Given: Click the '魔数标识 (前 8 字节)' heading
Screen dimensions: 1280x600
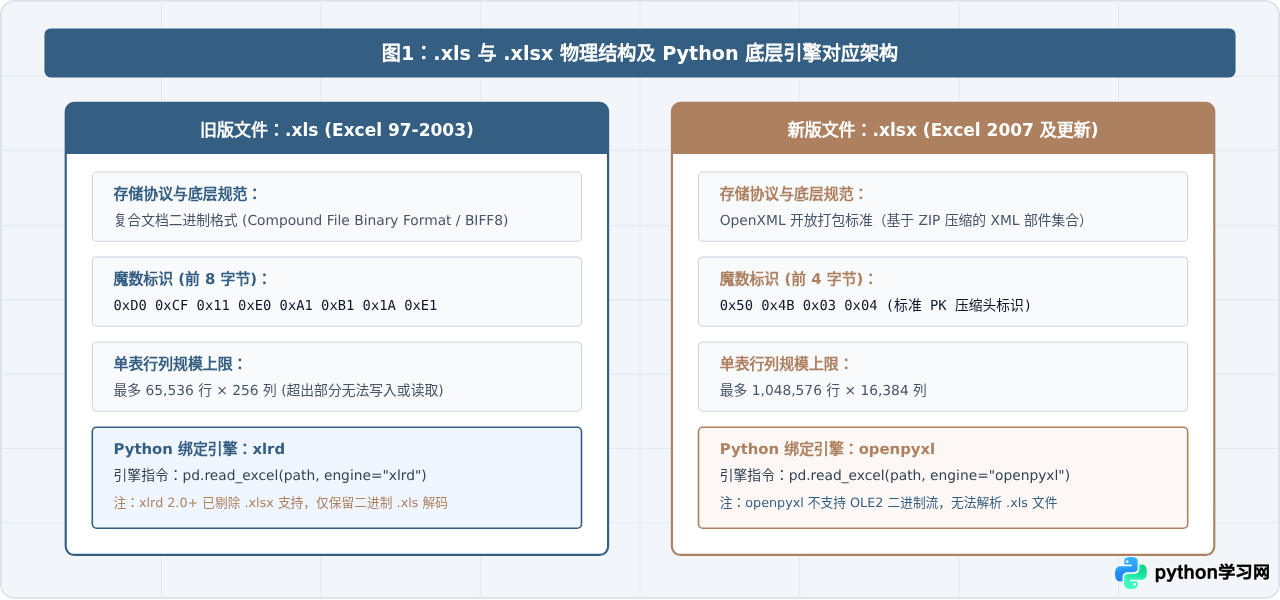Looking at the screenshot, I should click(x=191, y=279).
